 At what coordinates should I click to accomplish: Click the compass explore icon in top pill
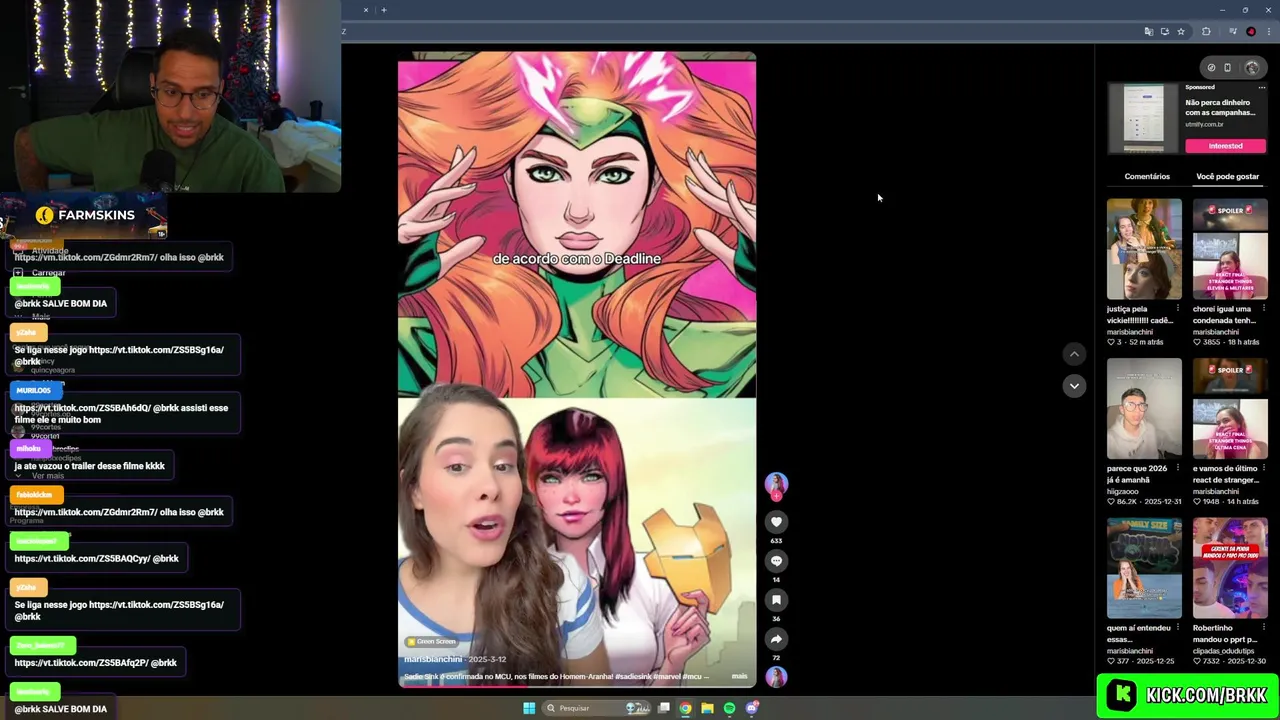(1211, 68)
